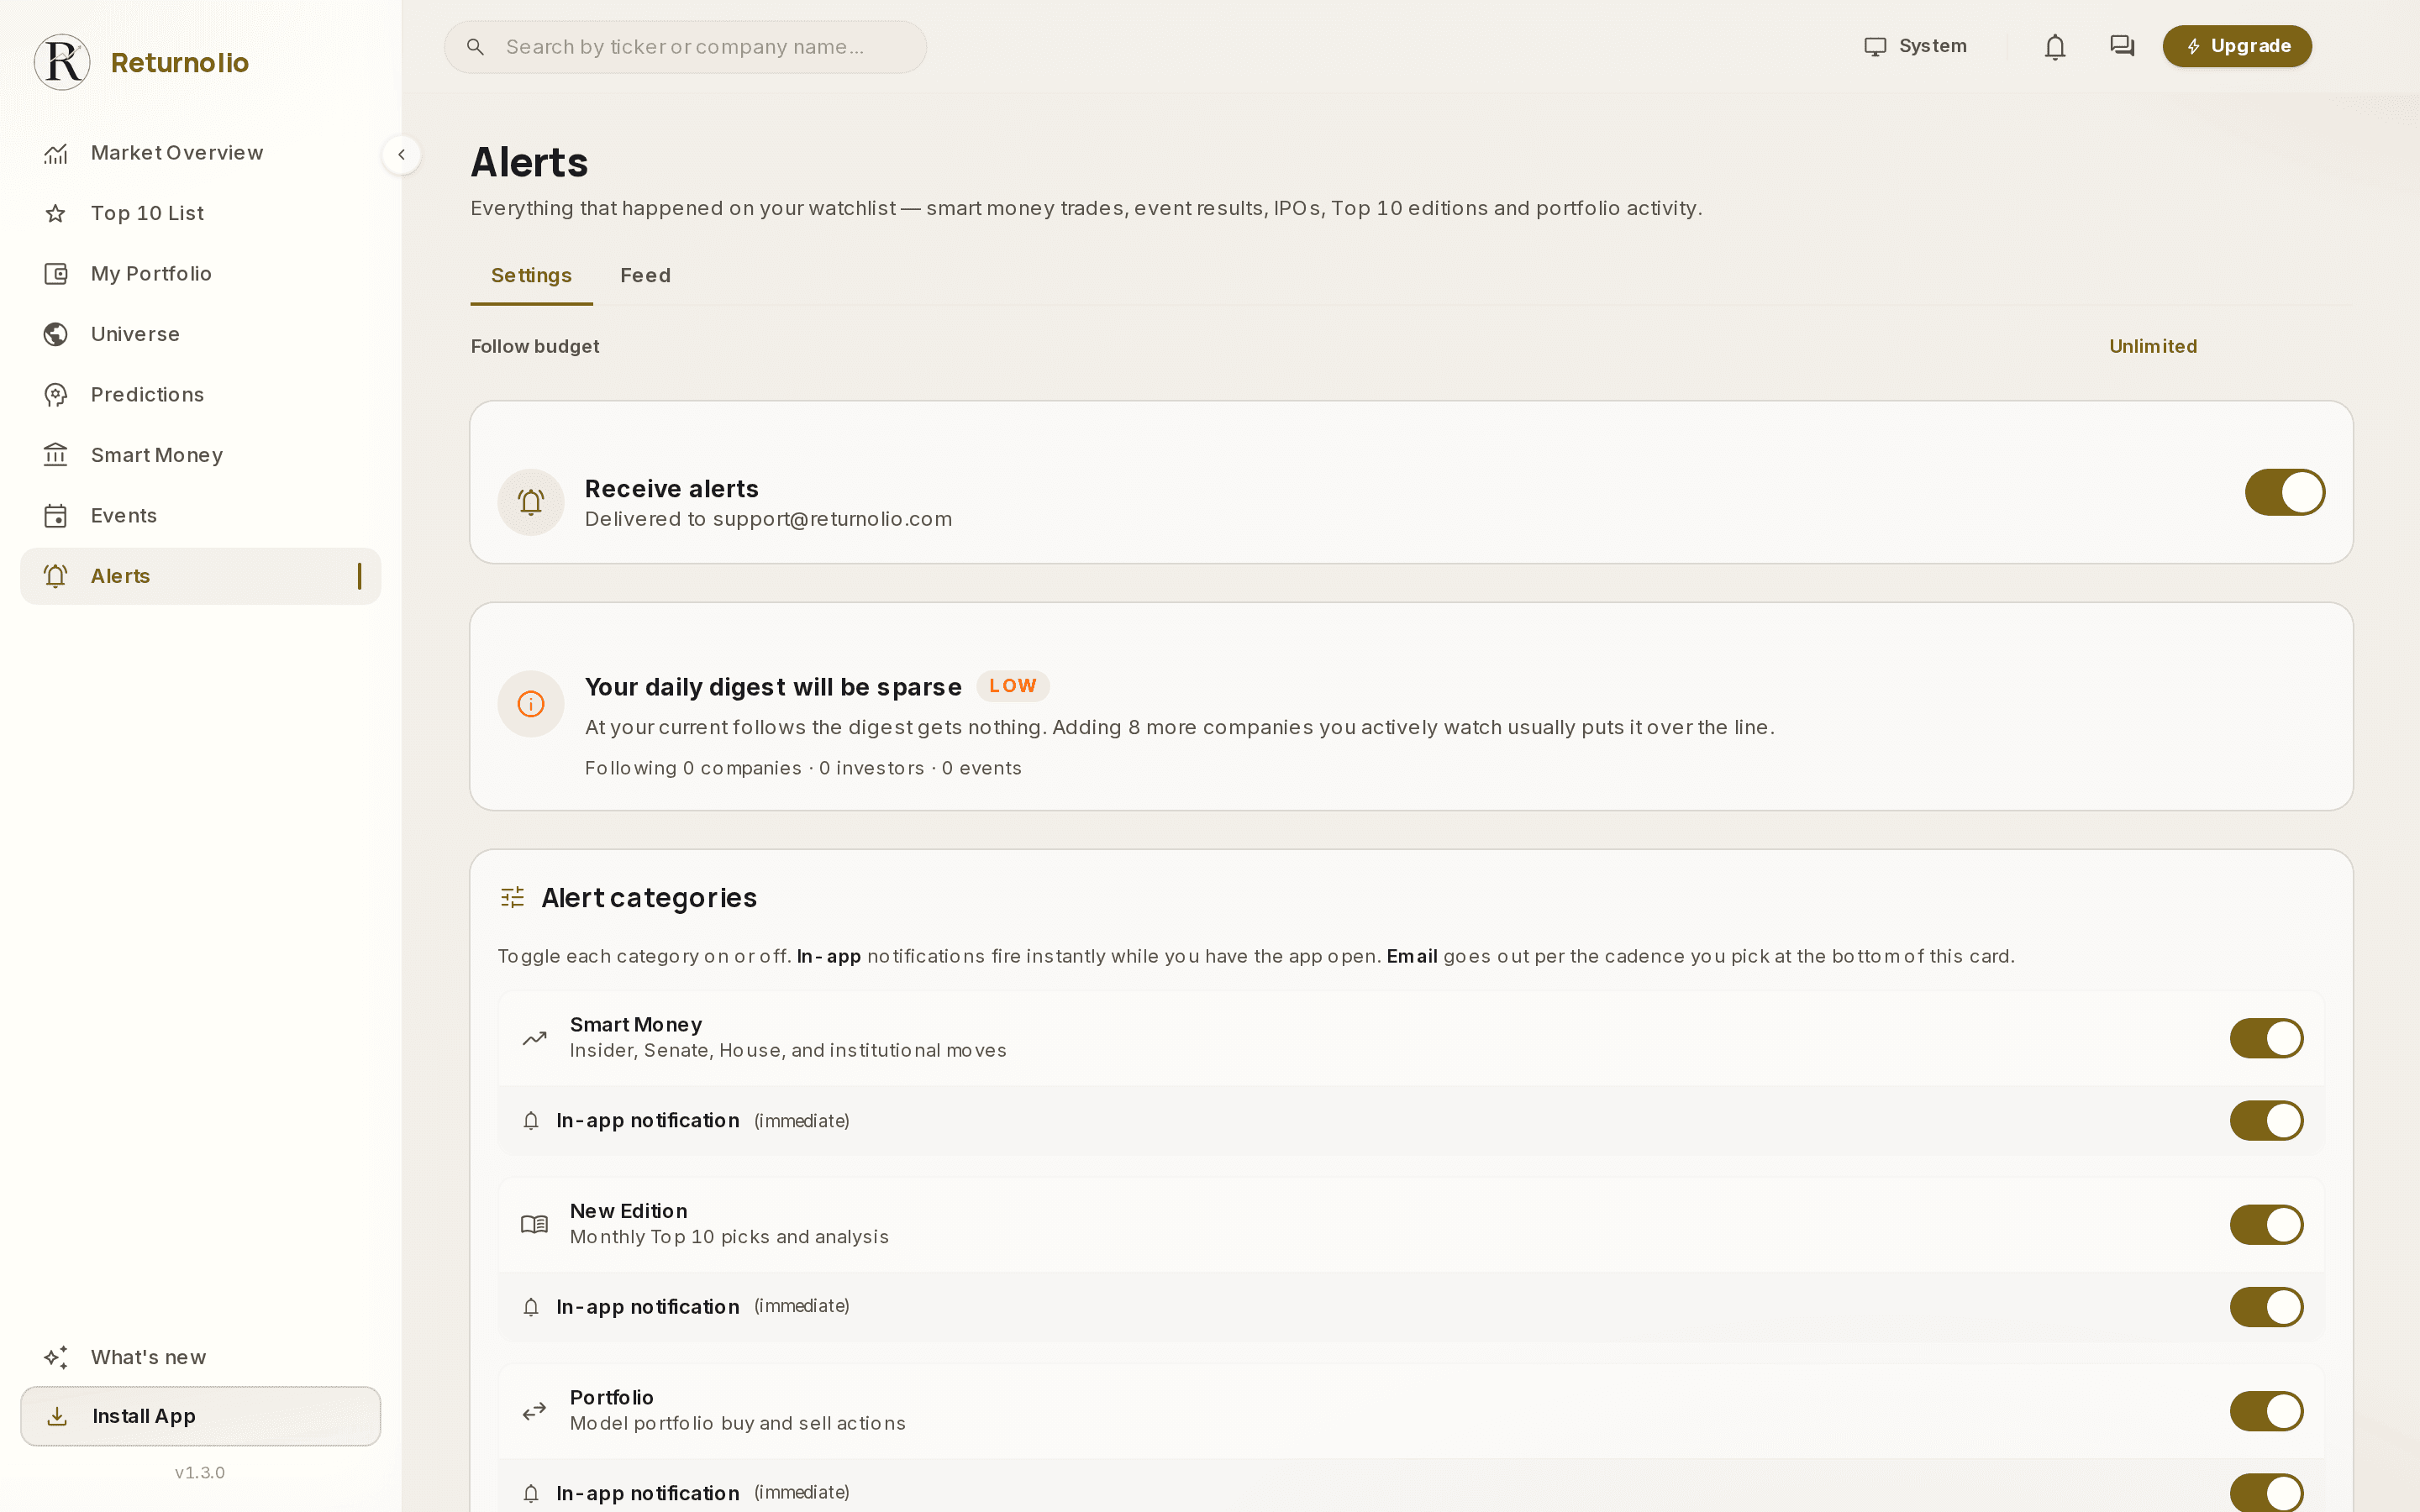Screen dimensions: 2420x1512
Task: Open the chat messages icon in header
Action: [x=2122, y=46]
